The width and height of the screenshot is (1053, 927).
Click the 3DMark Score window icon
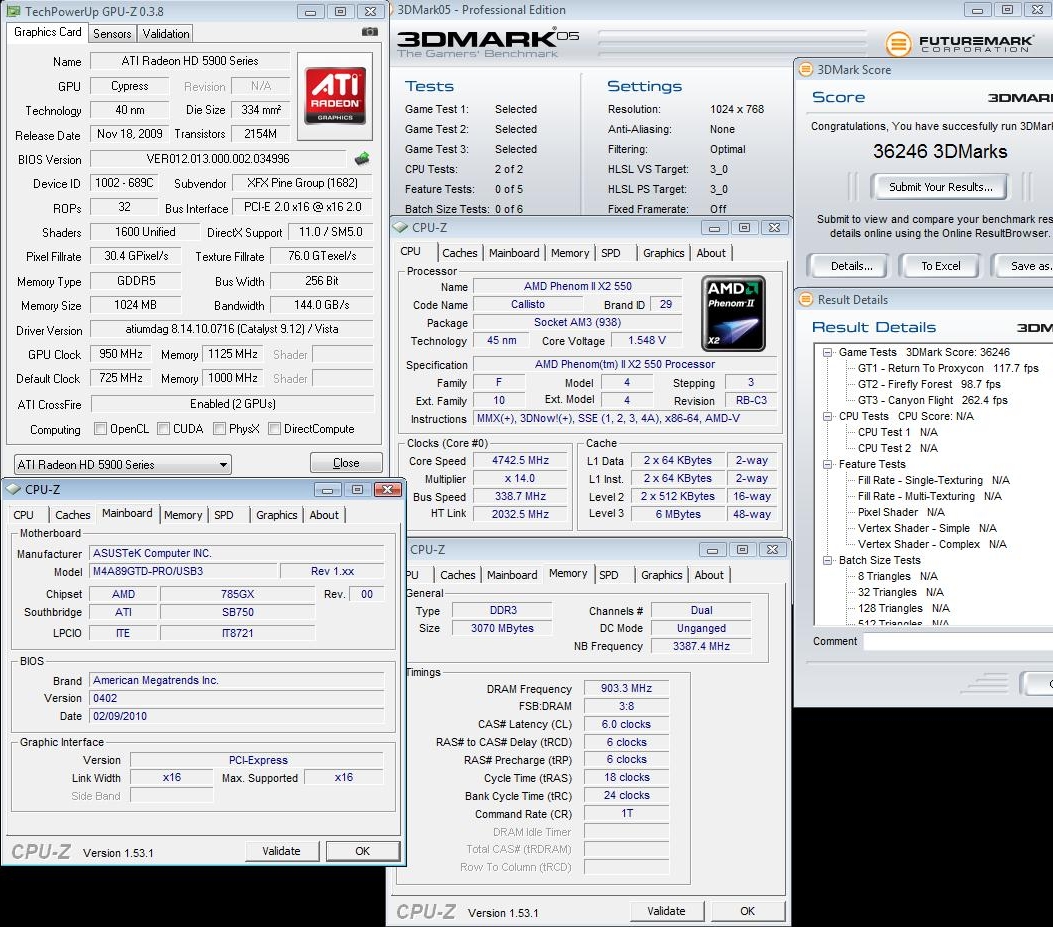coord(806,70)
